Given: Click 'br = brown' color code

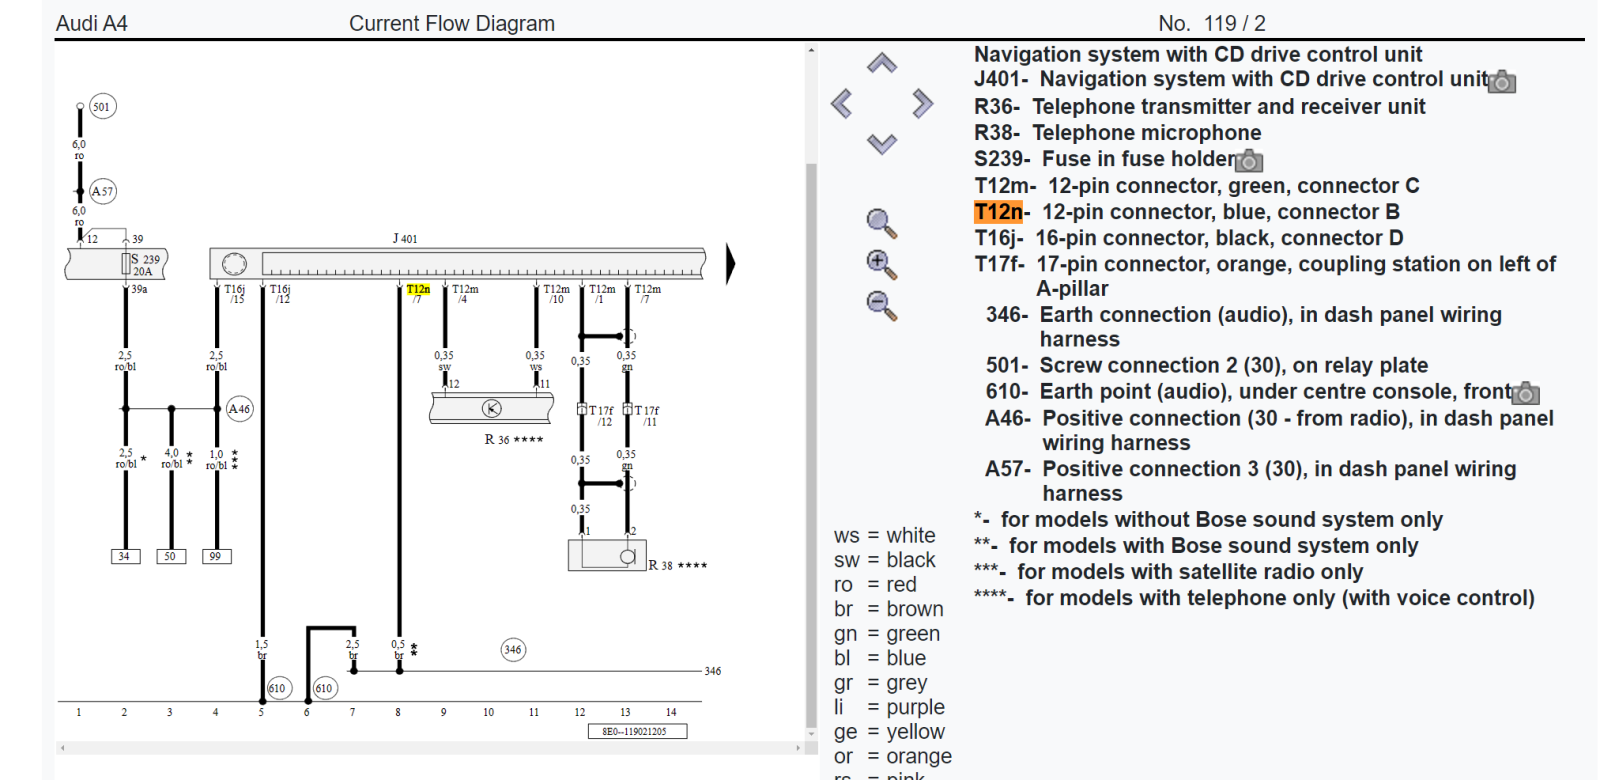Looking at the screenshot, I should pyautogui.click(x=889, y=609).
